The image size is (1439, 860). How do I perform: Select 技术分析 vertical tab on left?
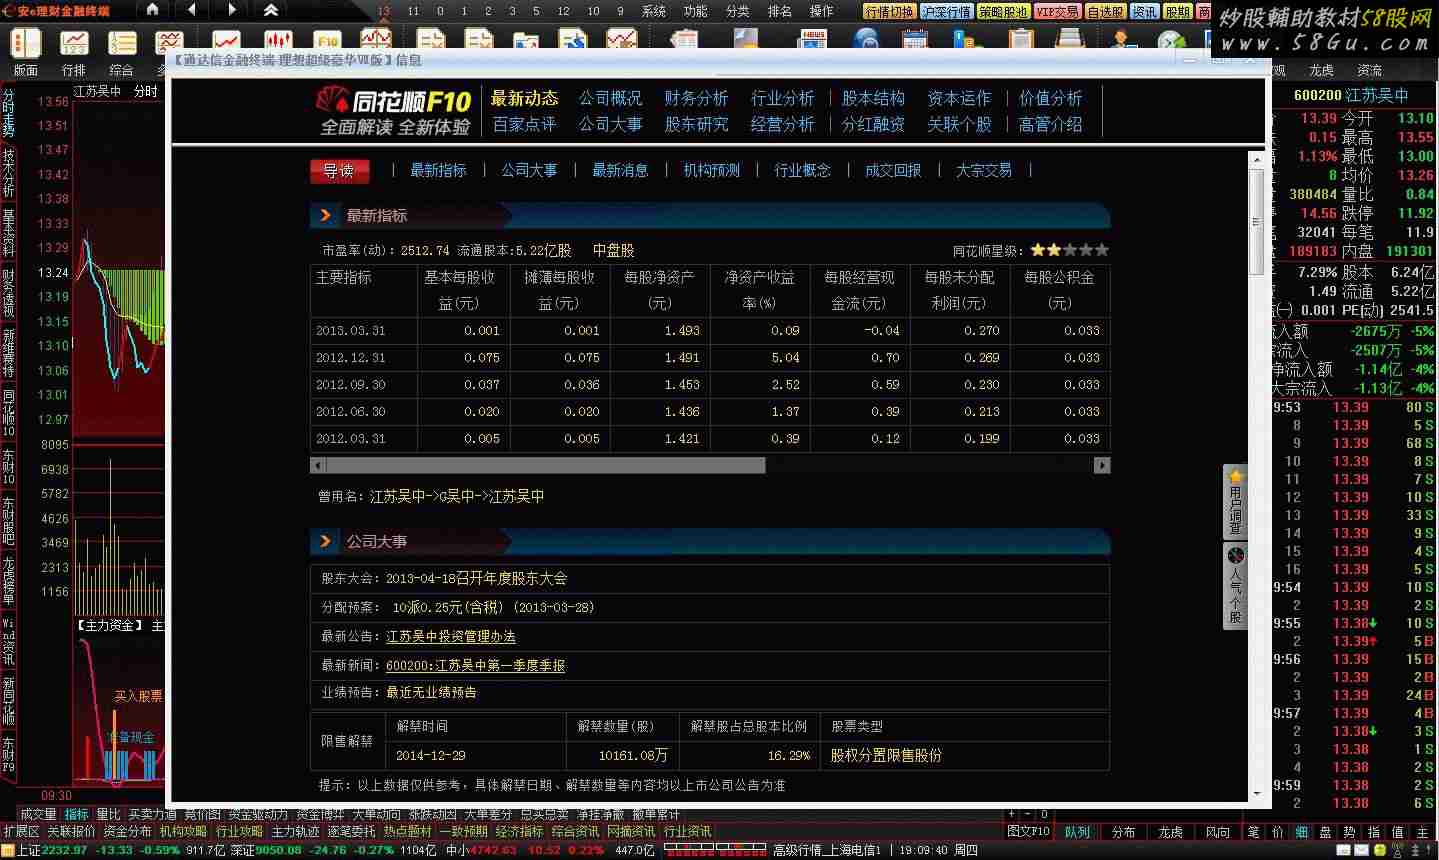click(8, 172)
